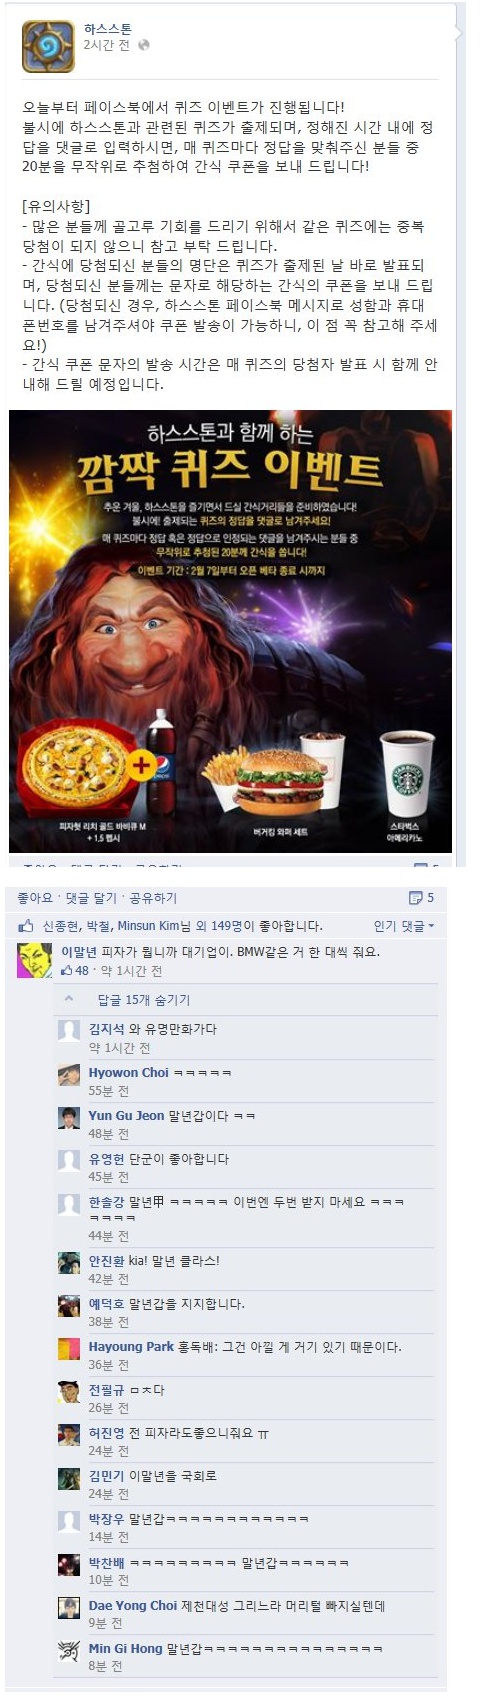Screen dimensions: 486x1699
Task: Collapse the 답글 15개 숨기기 replies
Action: 143,1000
